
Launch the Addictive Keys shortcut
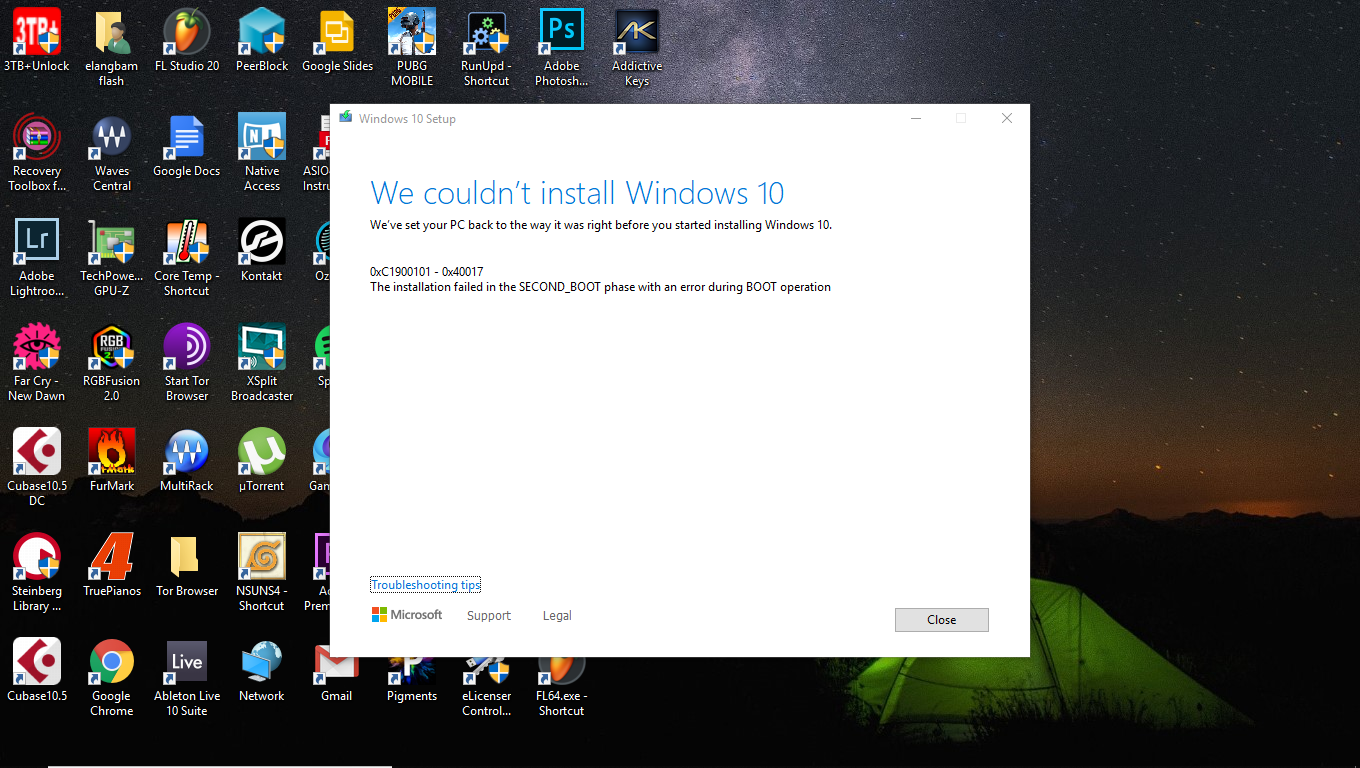tap(637, 48)
